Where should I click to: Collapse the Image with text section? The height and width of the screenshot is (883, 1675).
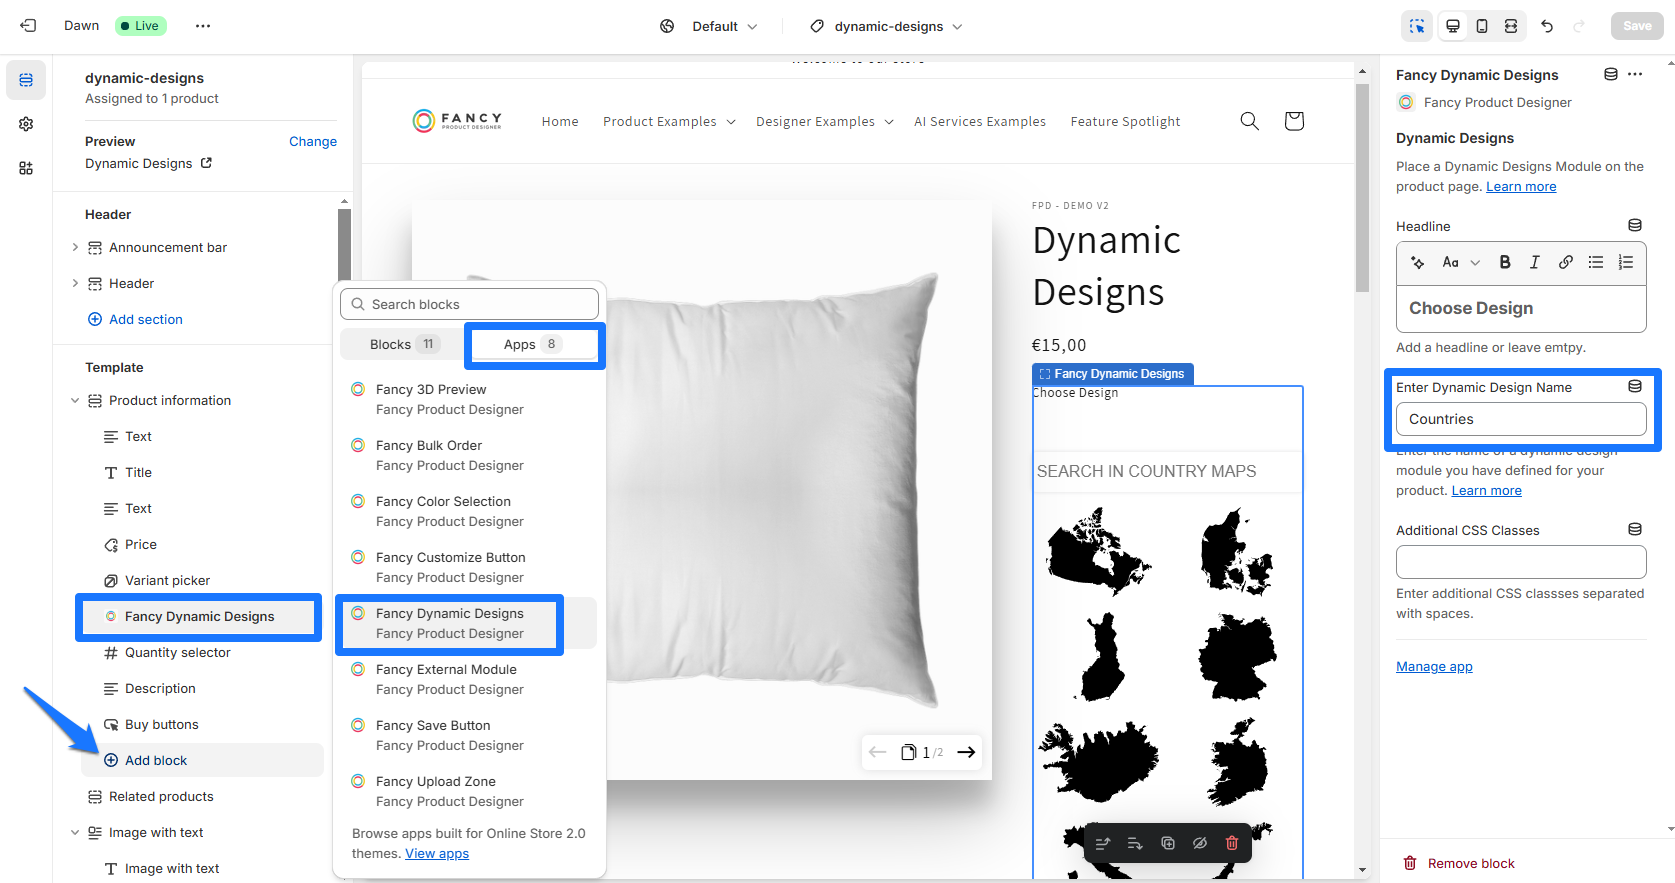(x=75, y=832)
